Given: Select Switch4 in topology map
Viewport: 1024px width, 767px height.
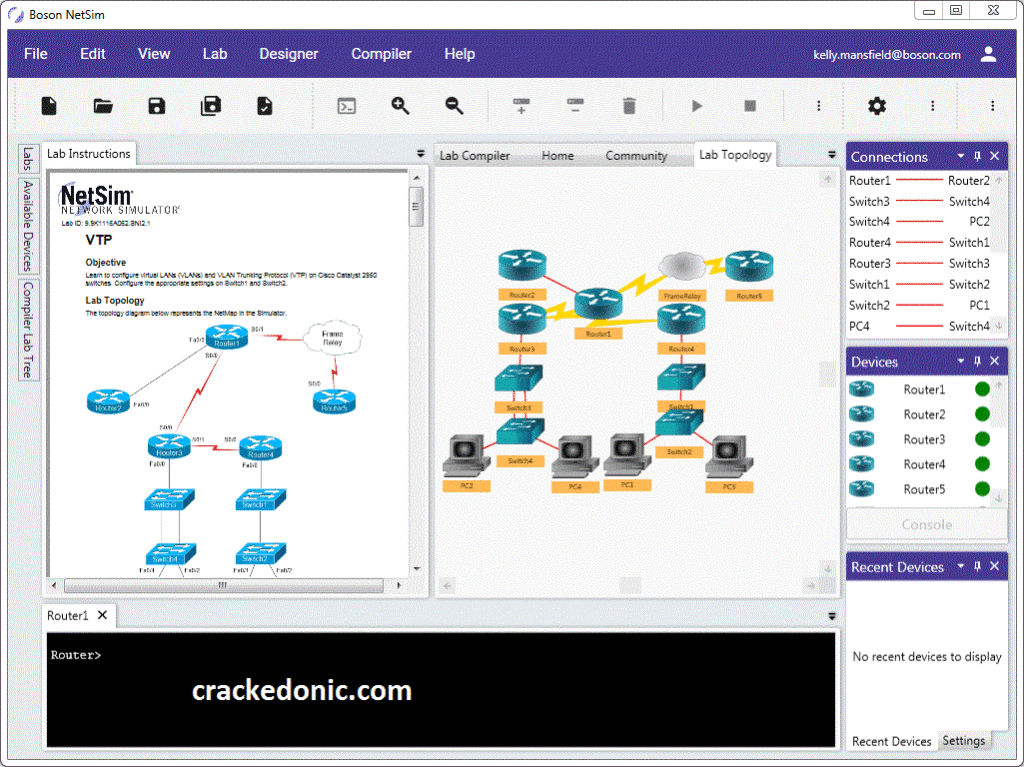Looking at the screenshot, I should point(520,432).
